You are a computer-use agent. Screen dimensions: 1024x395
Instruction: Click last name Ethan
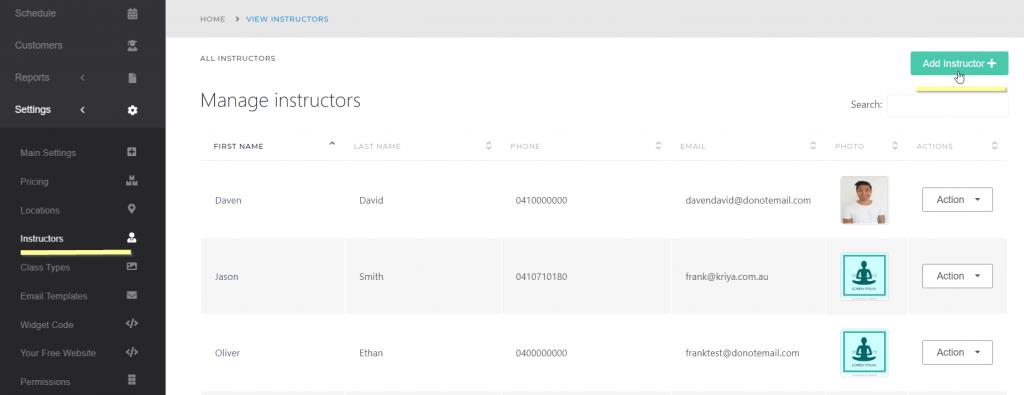(x=371, y=353)
